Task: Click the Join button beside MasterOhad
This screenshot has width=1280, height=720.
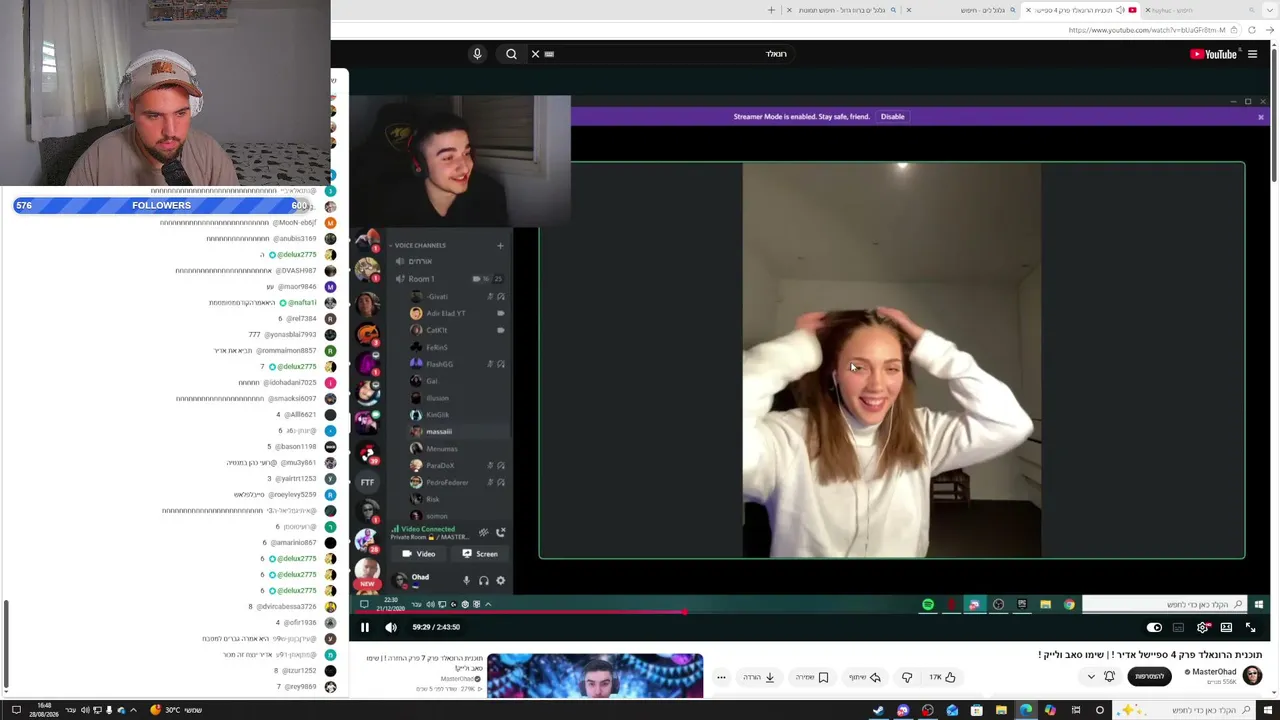Action: click(x=1149, y=677)
